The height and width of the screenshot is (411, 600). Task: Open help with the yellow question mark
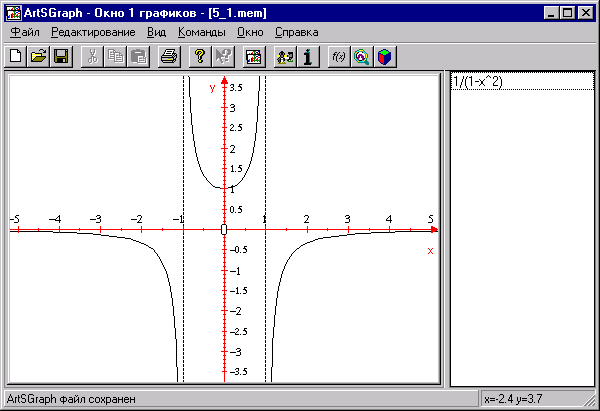click(200, 57)
